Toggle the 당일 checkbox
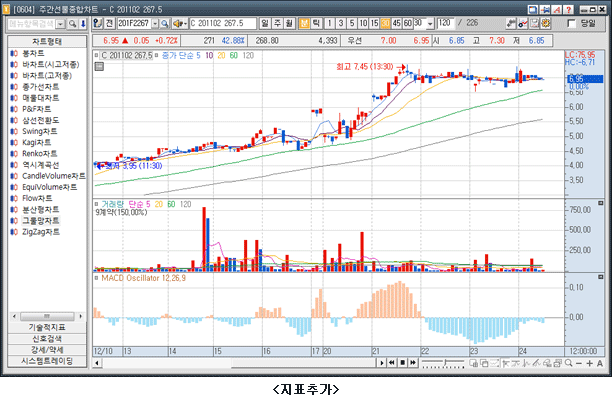 point(572,23)
